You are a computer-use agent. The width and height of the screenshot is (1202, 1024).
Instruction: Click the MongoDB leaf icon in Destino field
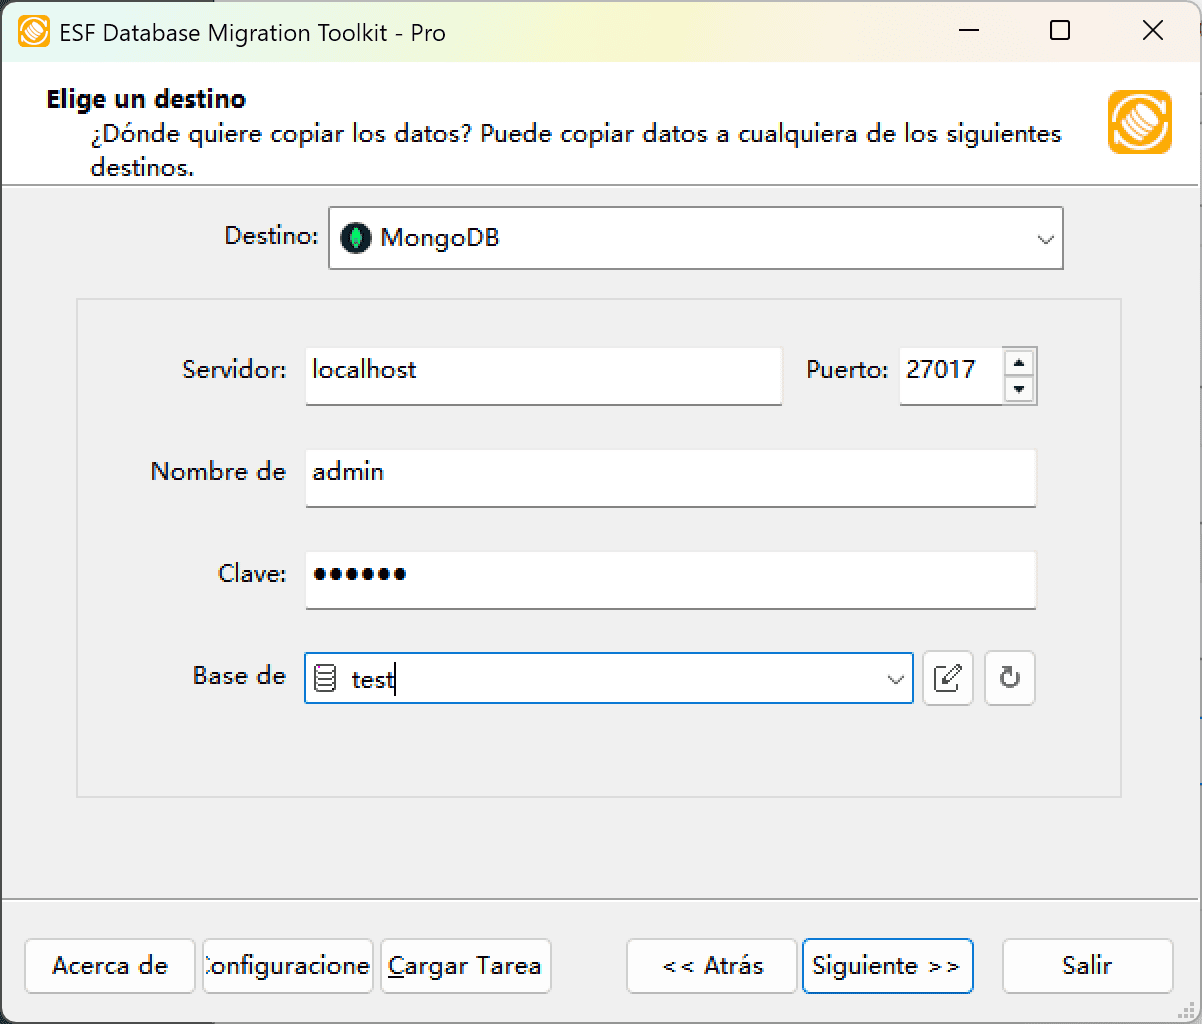pos(357,238)
